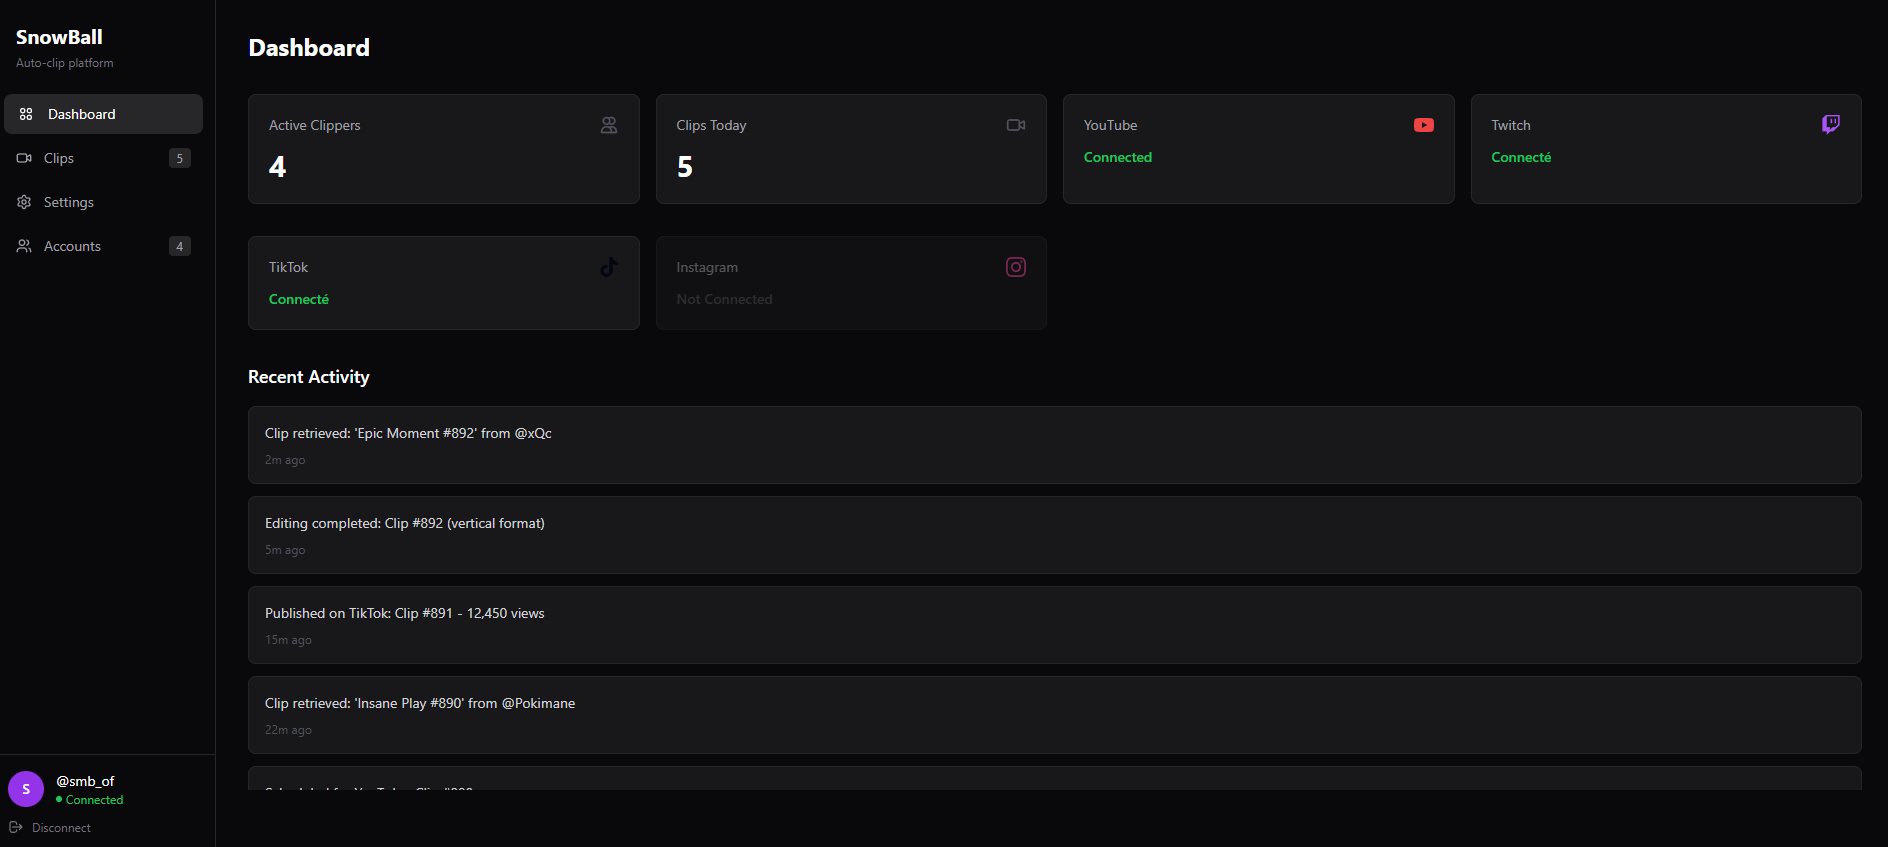Open activity 'Published on TikTok: Clip #891'
This screenshot has width=1888, height=847.
click(1055, 625)
